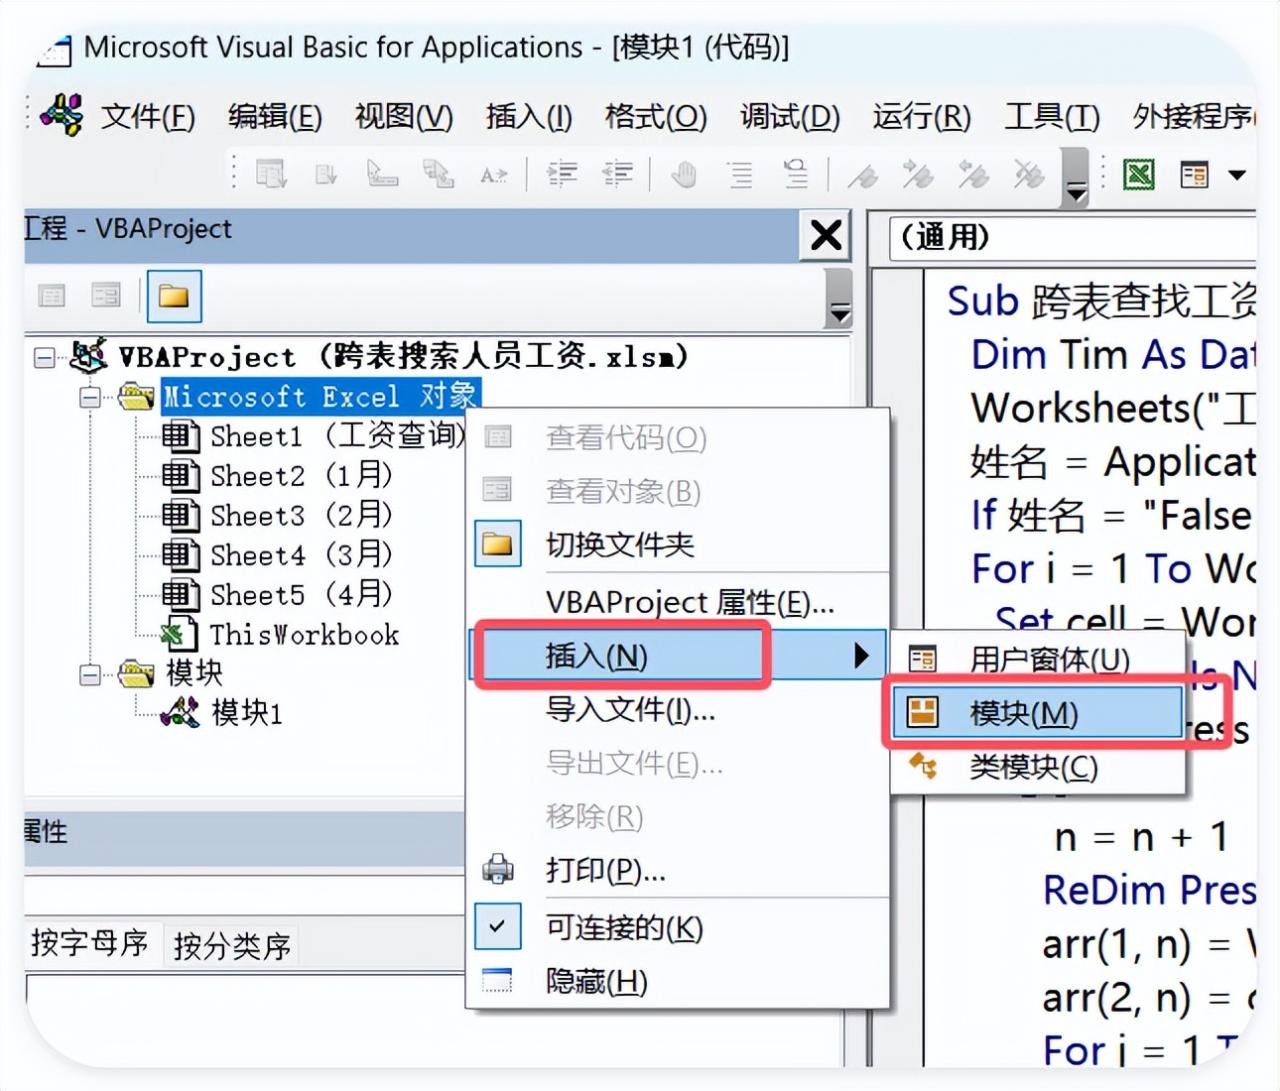Image resolution: width=1280 pixels, height=1091 pixels.
Task: Click the 'Dim Tim As Dat' code line
Action: pyautogui.click(x=1112, y=354)
